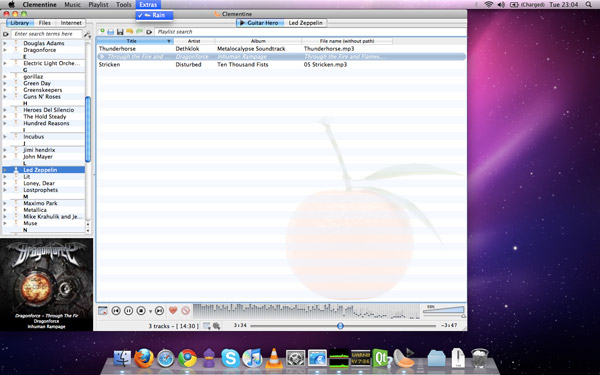The height and width of the screenshot is (375, 600).
Task: Stop playback with the stop button
Action: (x=141, y=311)
